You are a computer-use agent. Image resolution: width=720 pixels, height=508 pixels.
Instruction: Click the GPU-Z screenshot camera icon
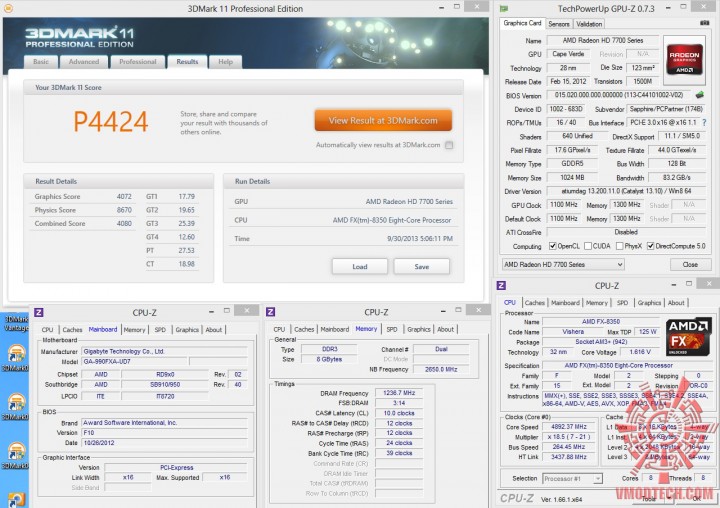pyautogui.click(x=704, y=23)
